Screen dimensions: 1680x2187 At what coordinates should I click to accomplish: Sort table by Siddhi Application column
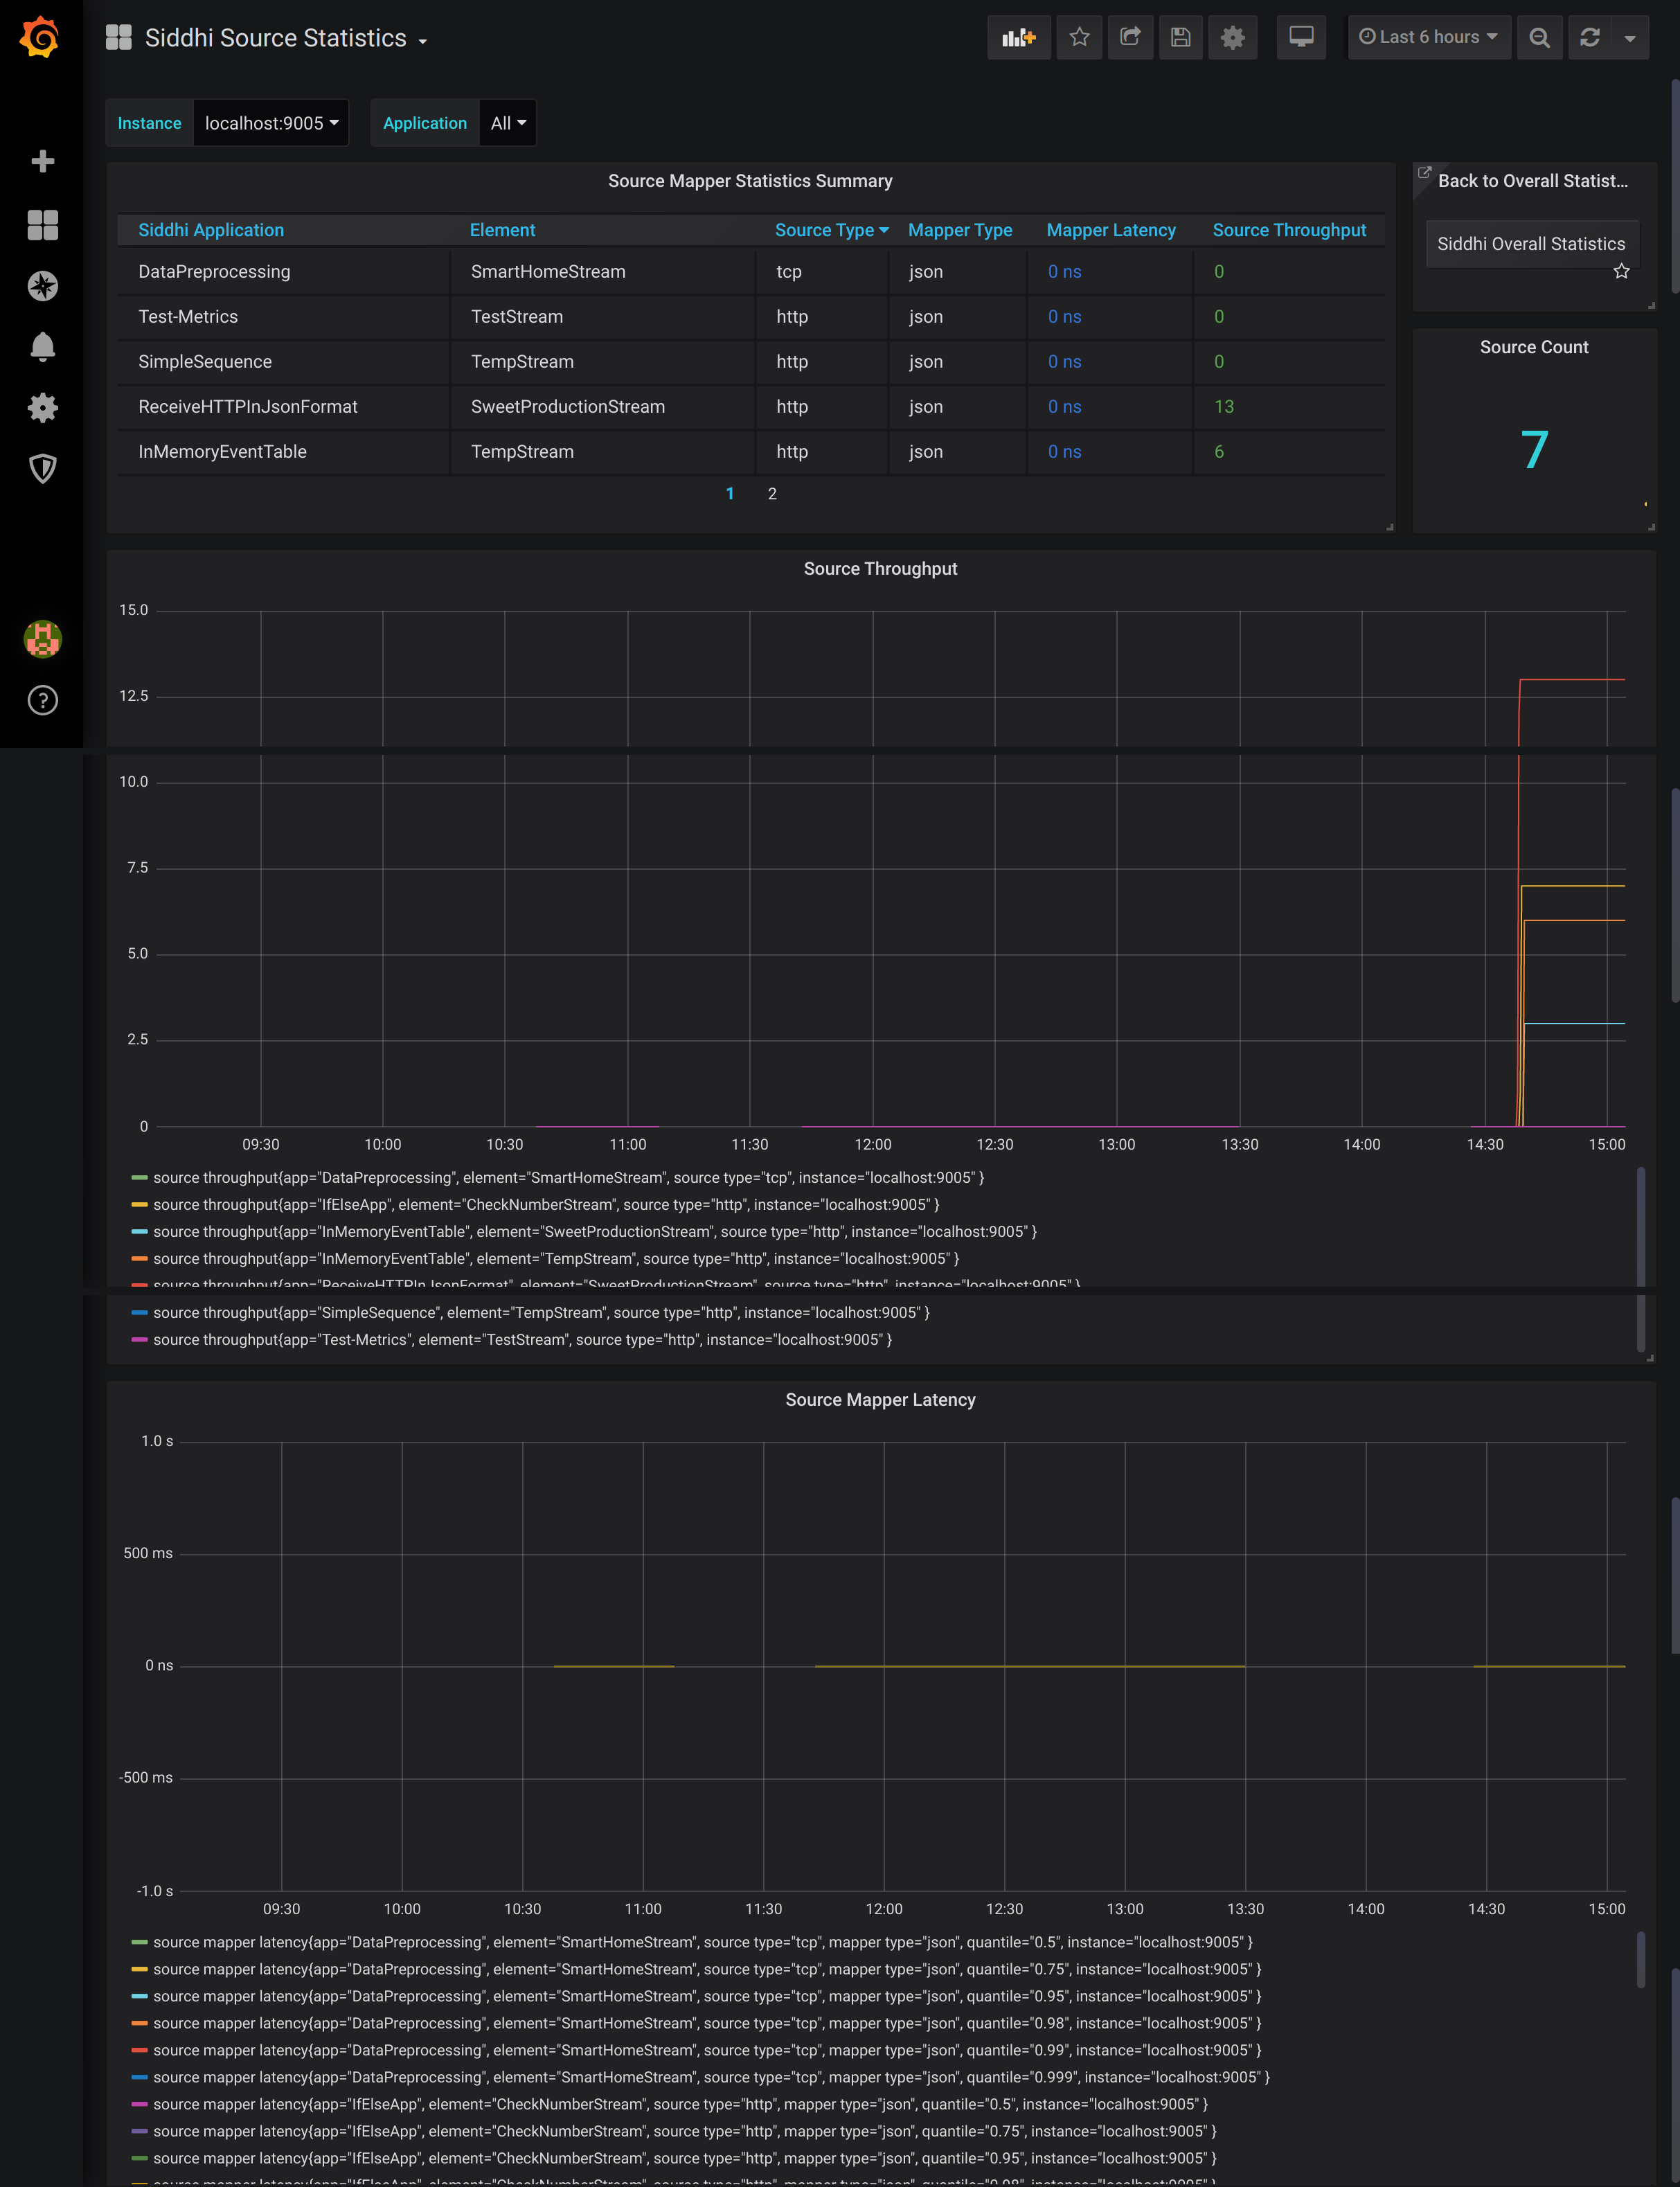point(211,230)
